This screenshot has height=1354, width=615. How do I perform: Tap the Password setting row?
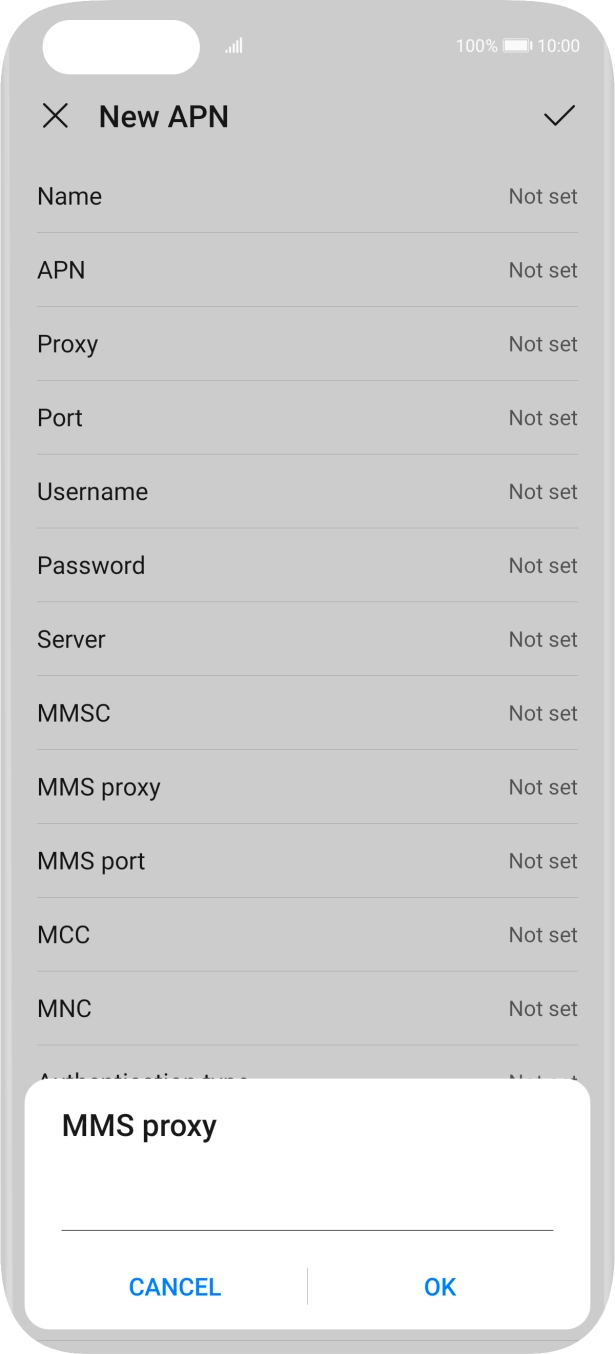307,565
